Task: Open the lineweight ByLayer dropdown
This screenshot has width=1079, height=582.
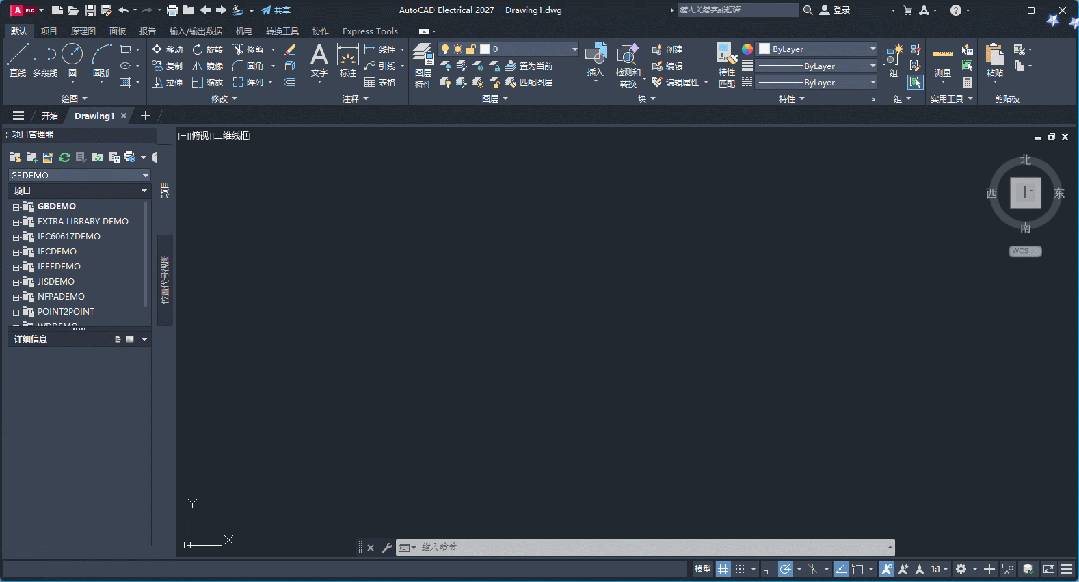Action: click(x=817, y=65)
